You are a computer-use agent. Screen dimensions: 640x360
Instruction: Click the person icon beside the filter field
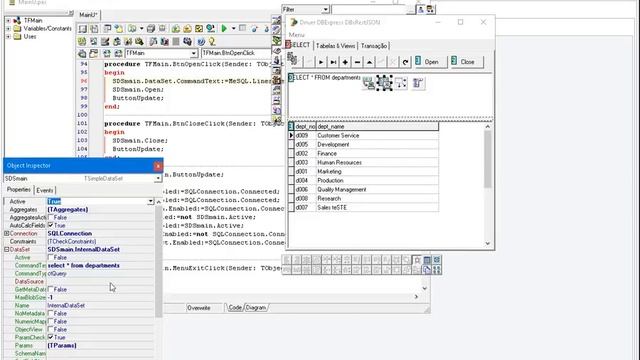(x=420, y=9)
